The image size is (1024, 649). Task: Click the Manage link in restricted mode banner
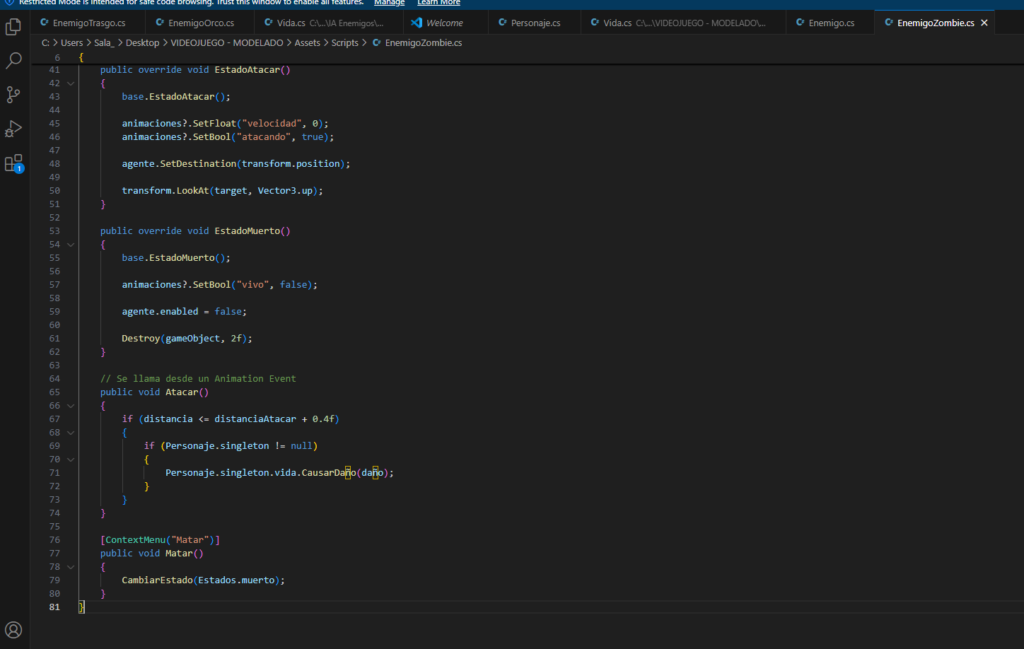[389, 3]
